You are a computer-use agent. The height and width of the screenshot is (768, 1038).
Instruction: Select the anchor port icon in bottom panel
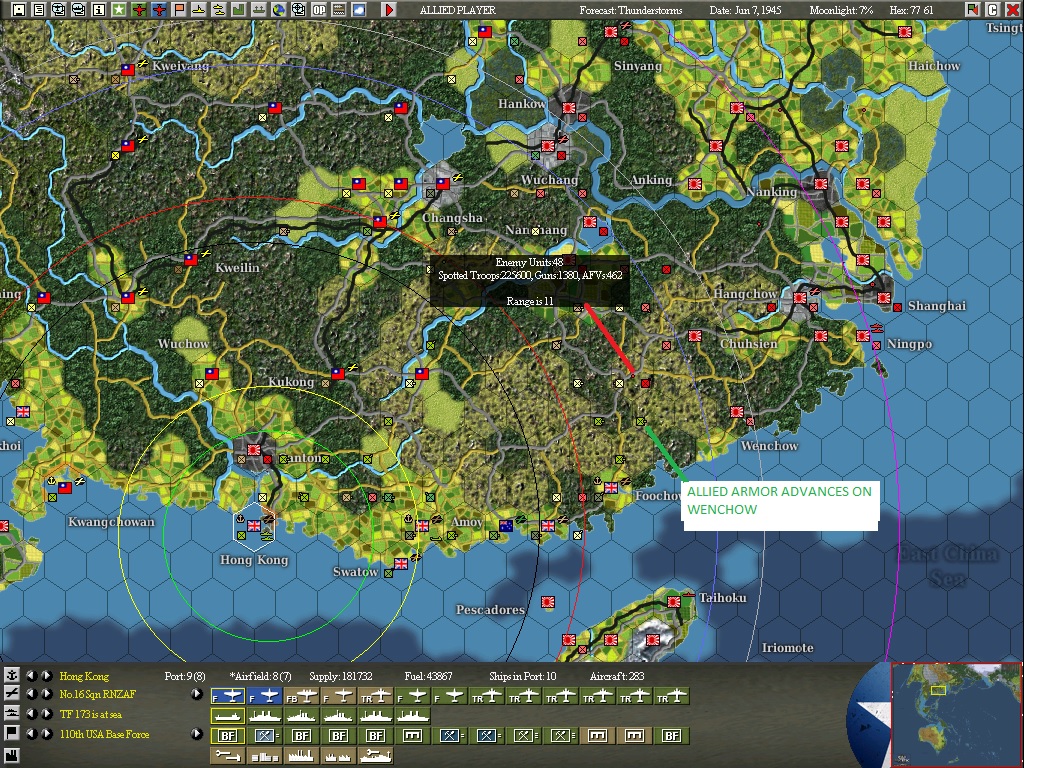pos(11,675)
